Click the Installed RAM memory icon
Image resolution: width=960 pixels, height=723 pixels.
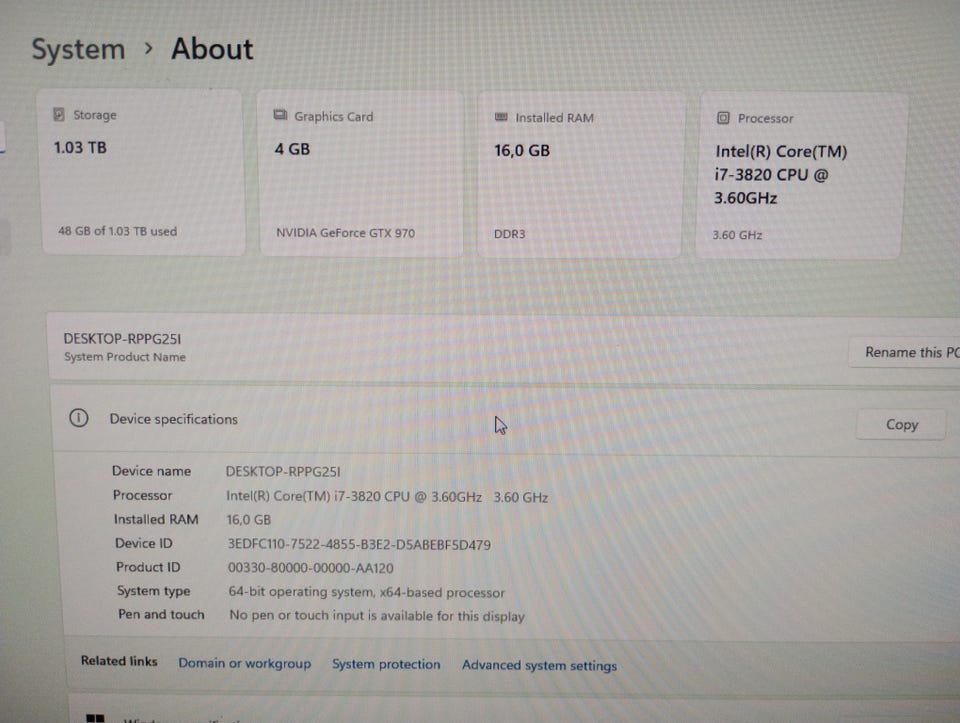[x=501, y=117]
